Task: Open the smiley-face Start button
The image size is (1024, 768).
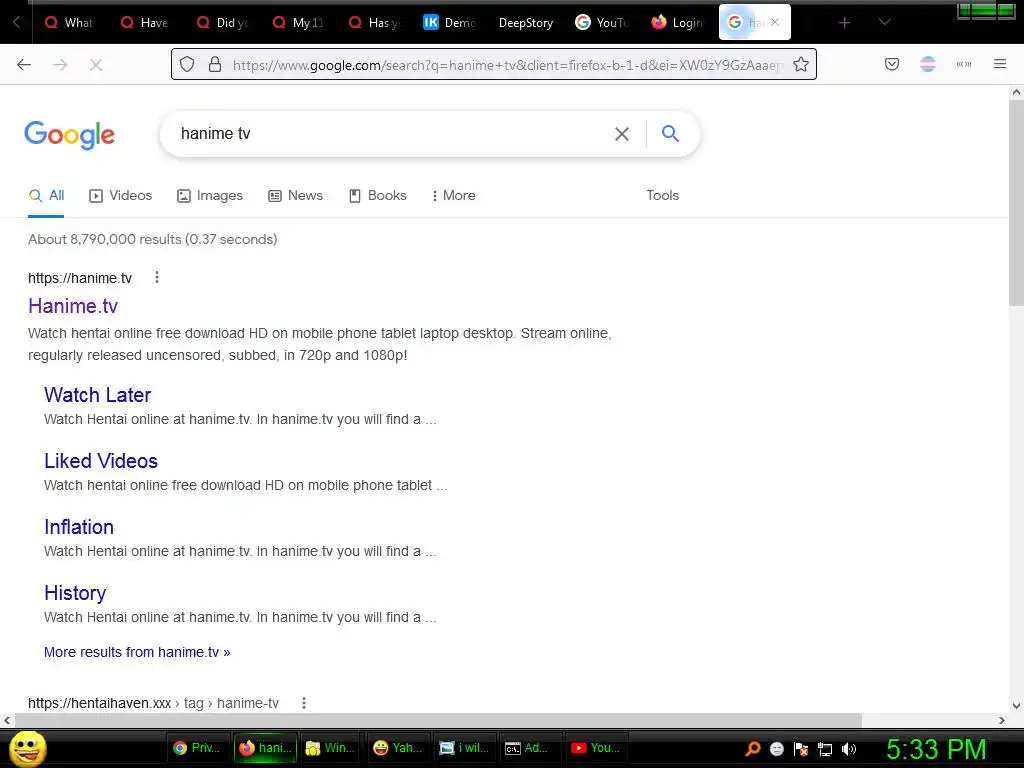Action: (27, 748)
